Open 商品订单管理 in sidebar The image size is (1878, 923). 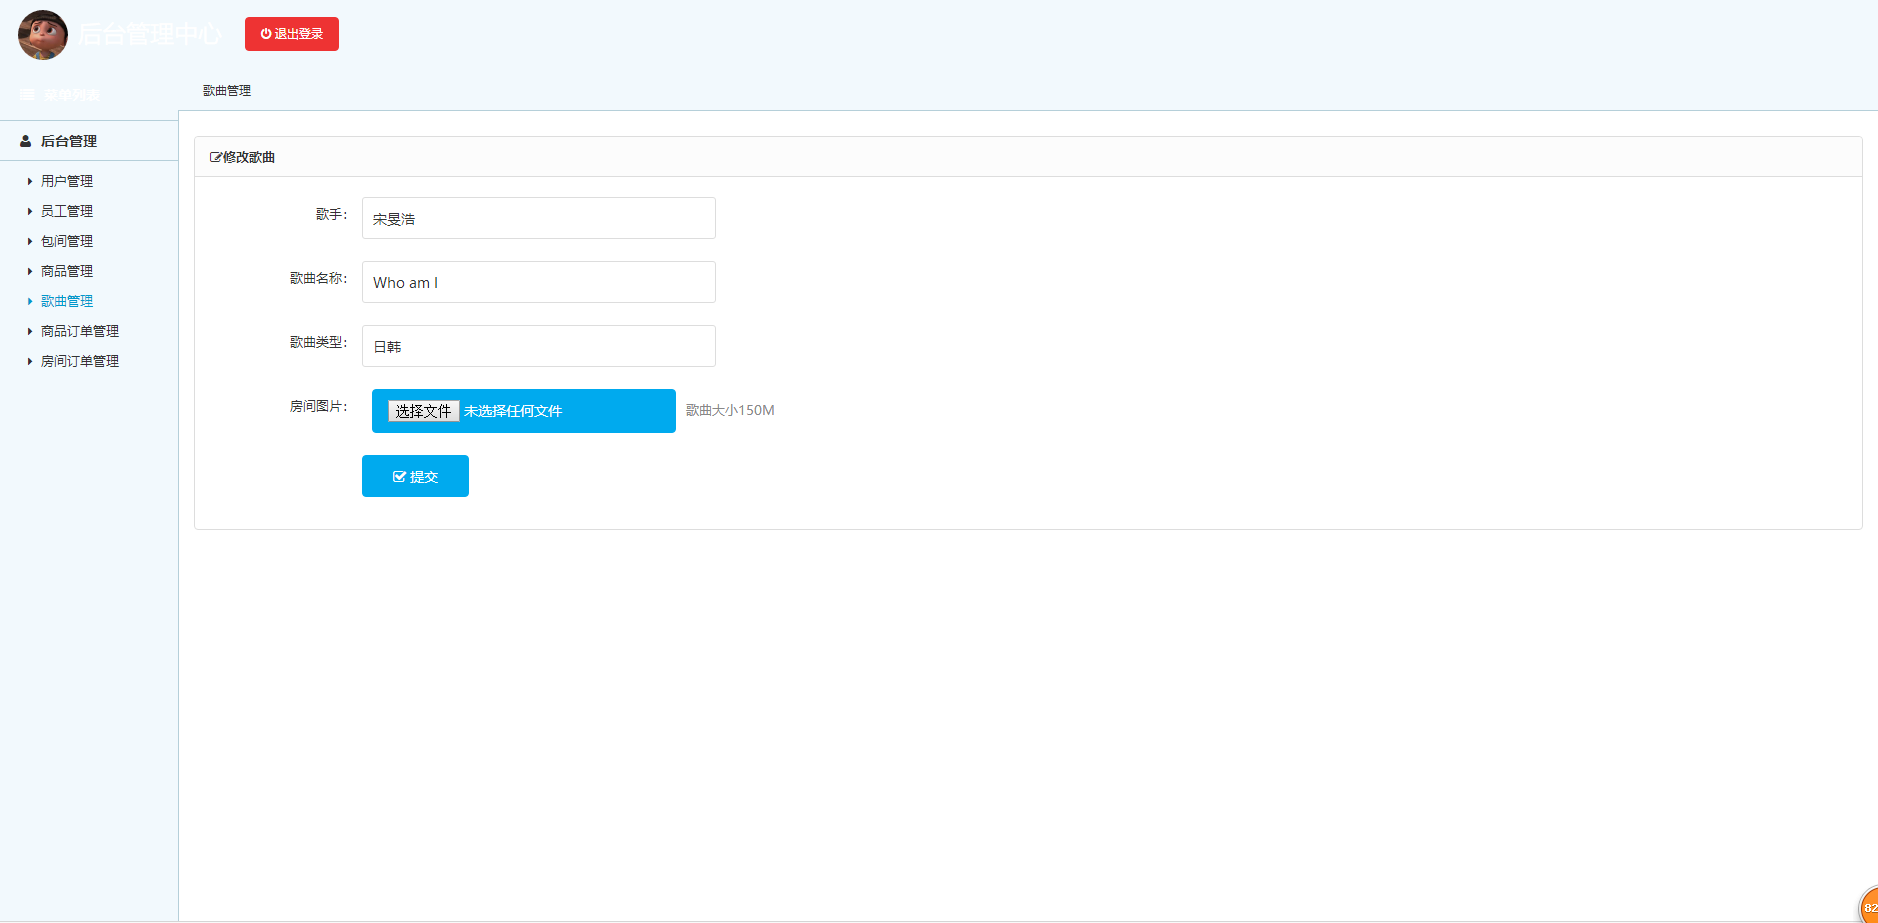pos(80,331)
